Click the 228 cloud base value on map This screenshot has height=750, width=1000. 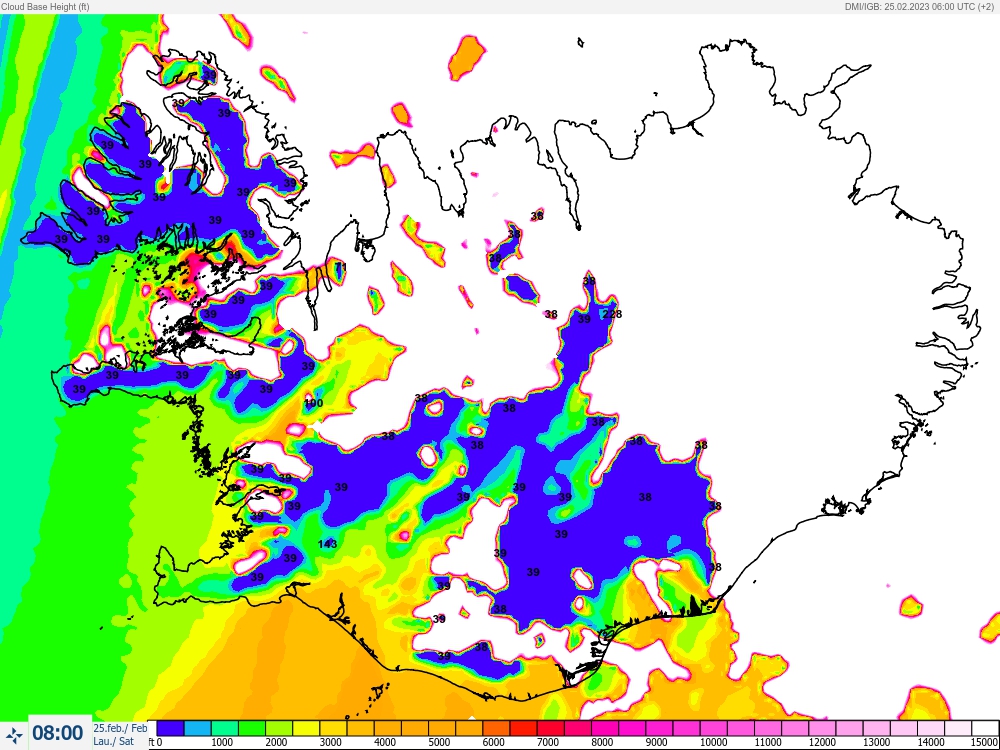(x=612, y=314)
